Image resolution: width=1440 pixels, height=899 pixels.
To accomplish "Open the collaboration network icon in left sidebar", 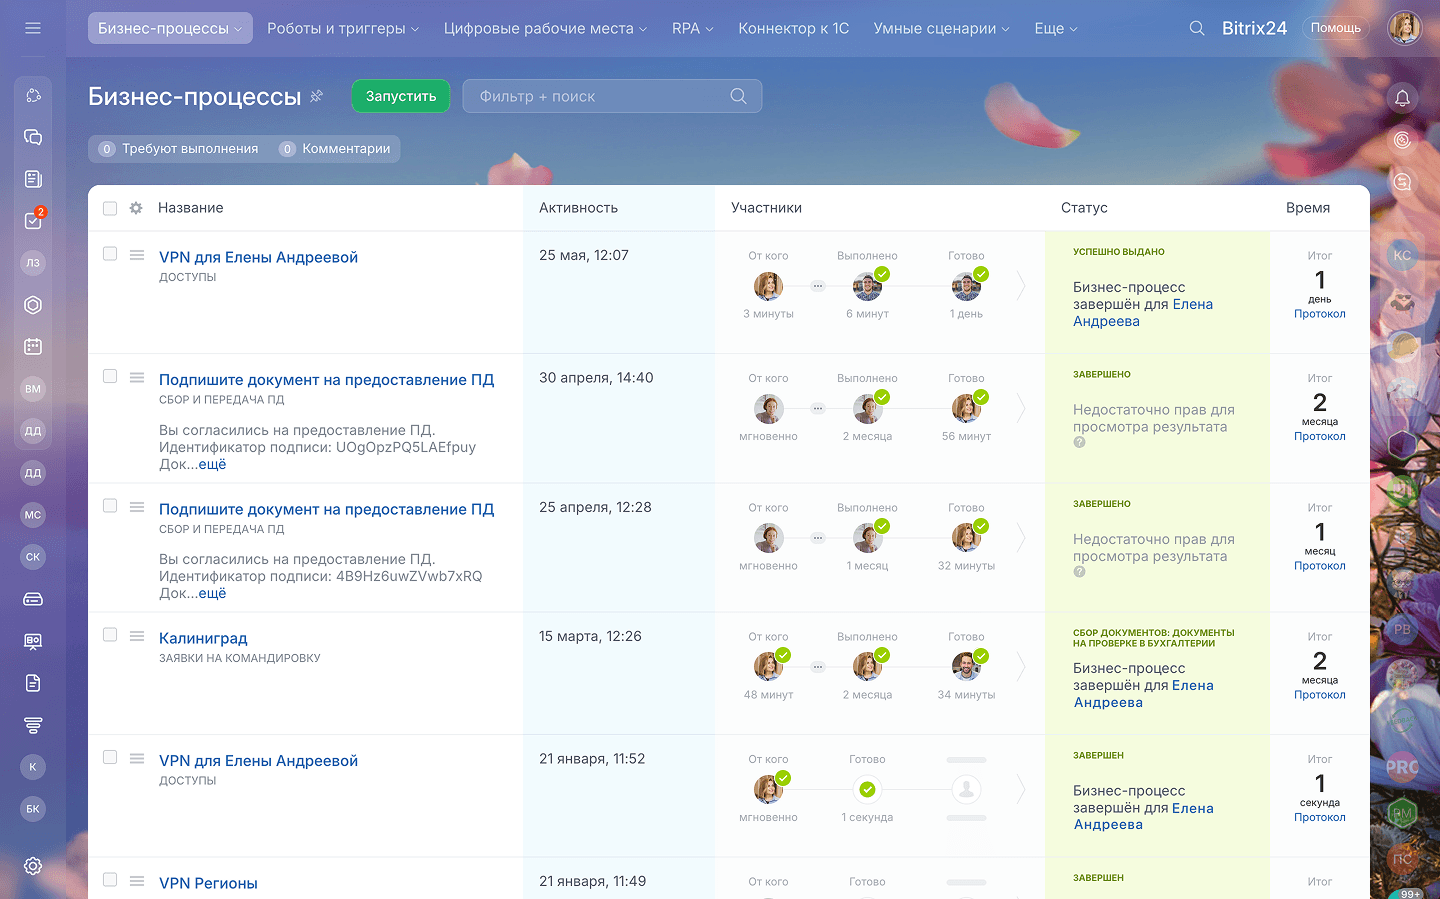I will pos(33,95).
